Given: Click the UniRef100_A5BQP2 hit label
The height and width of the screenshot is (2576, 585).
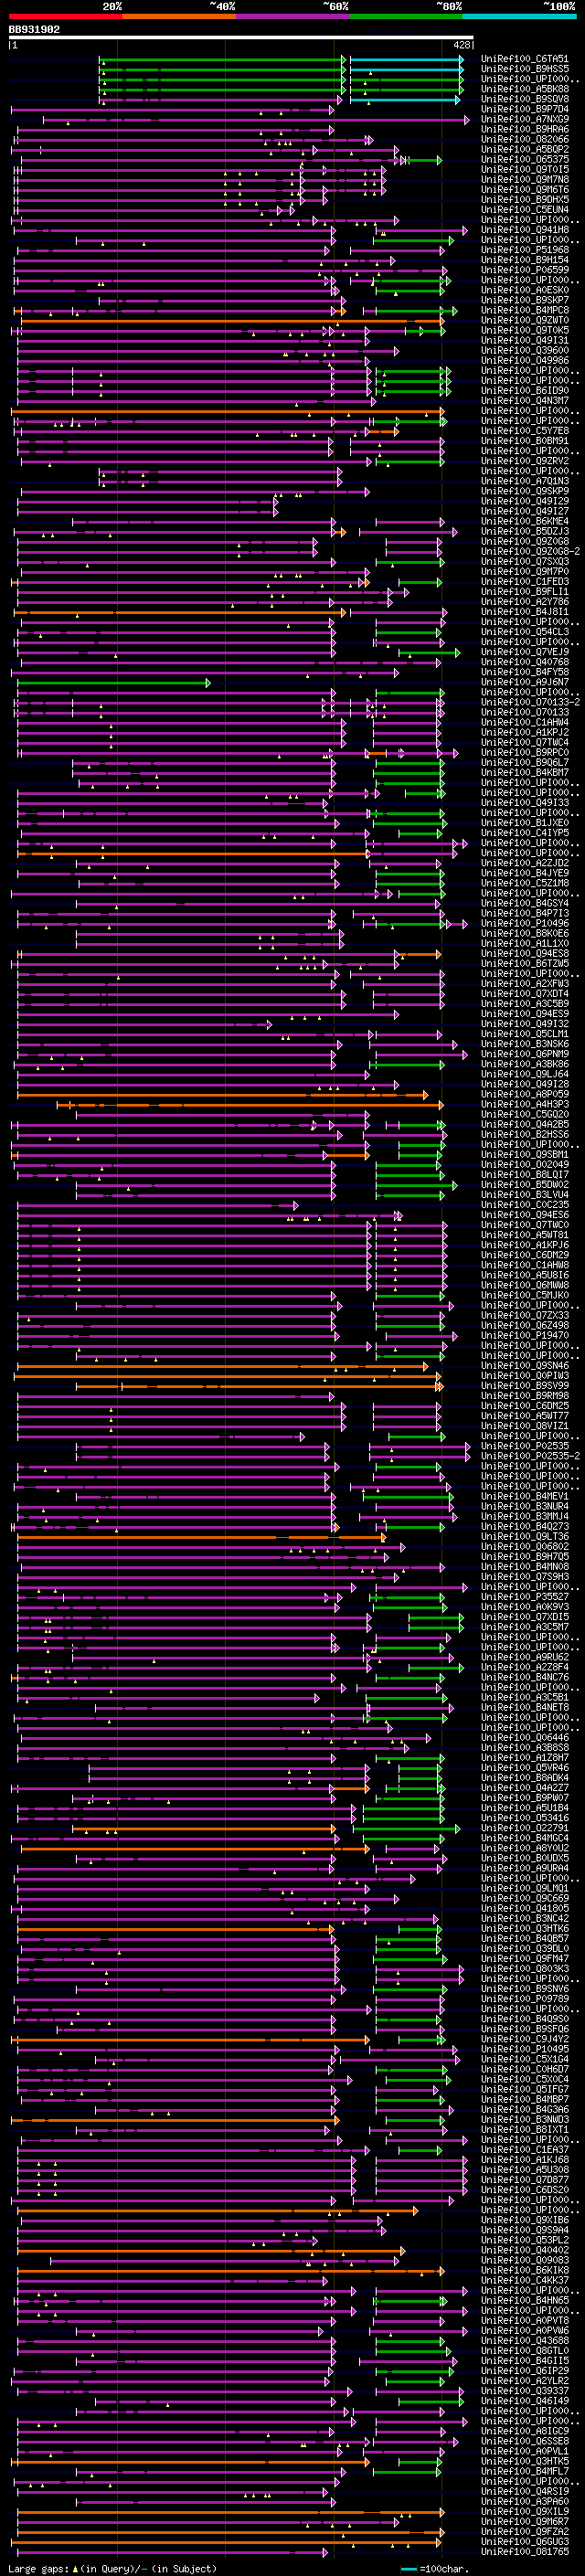Looking at the screenshot, I should click(x=525, y=150).
